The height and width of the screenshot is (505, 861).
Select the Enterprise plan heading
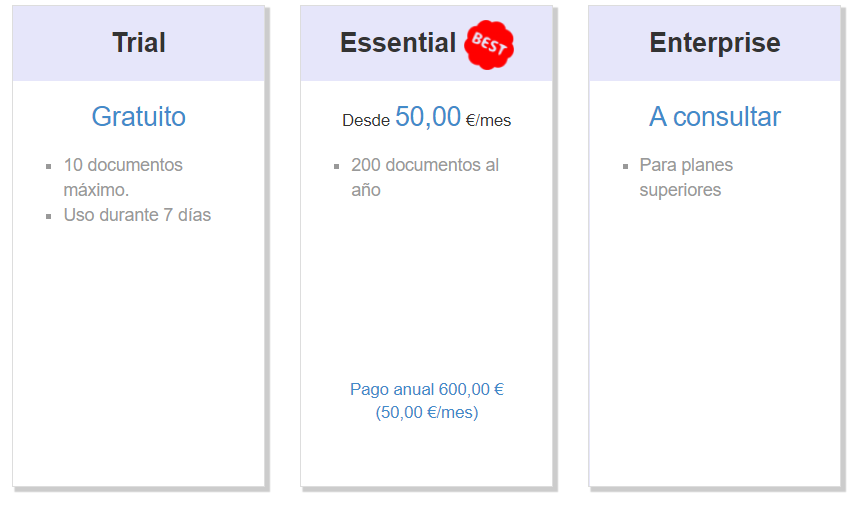[x=715, y=43]
